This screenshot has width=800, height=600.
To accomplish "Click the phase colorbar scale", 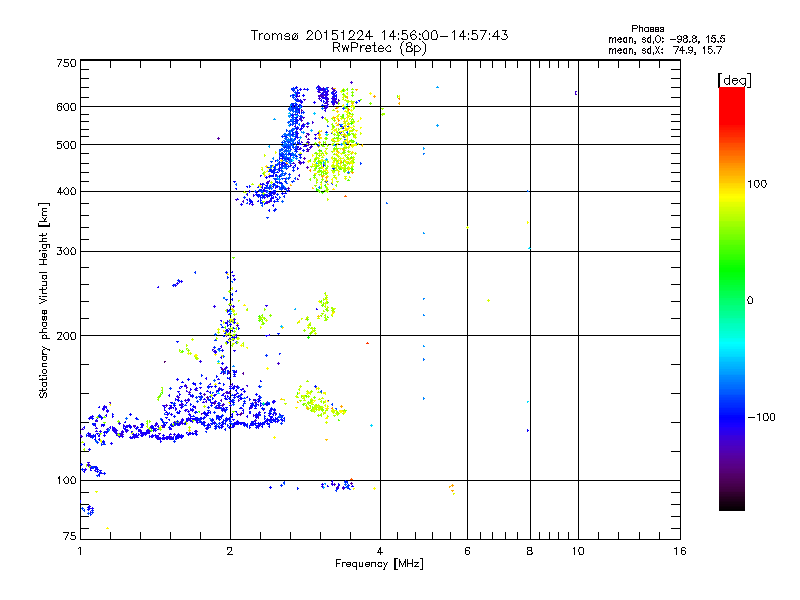I will 732,298.
